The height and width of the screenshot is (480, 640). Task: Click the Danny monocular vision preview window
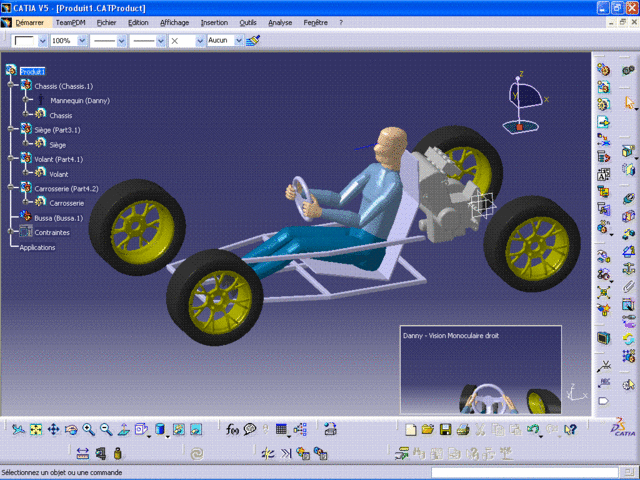click(x=480, y=370)
